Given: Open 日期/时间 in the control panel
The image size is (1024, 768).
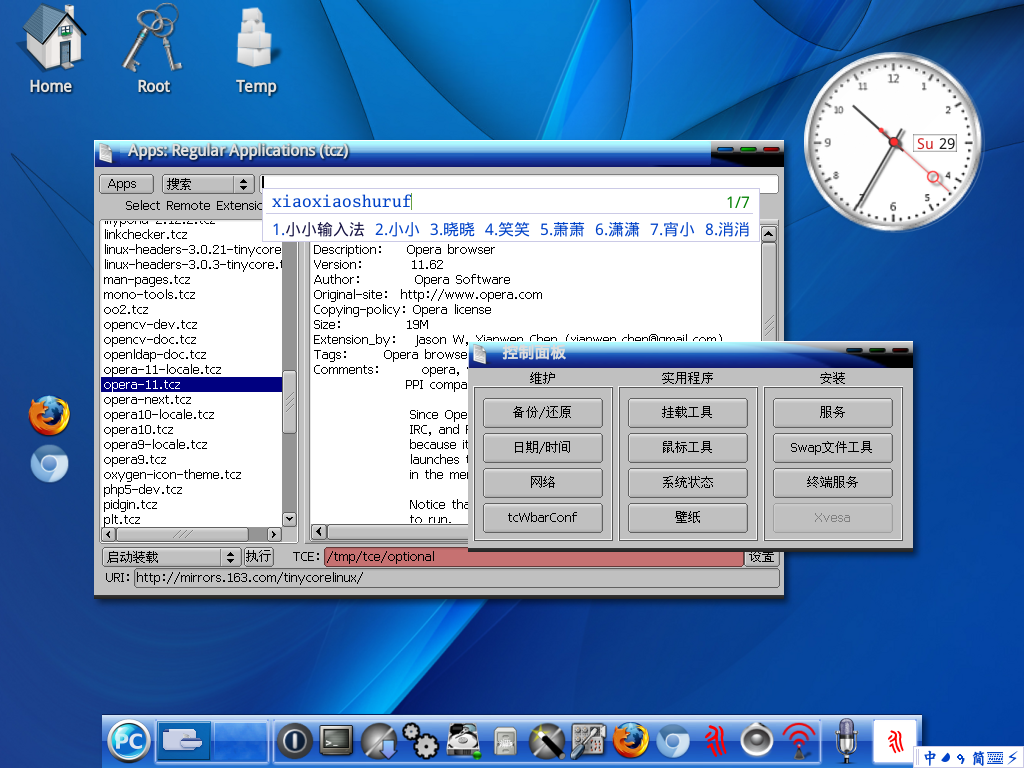Looking at the screenshot, I should (542, 447).
